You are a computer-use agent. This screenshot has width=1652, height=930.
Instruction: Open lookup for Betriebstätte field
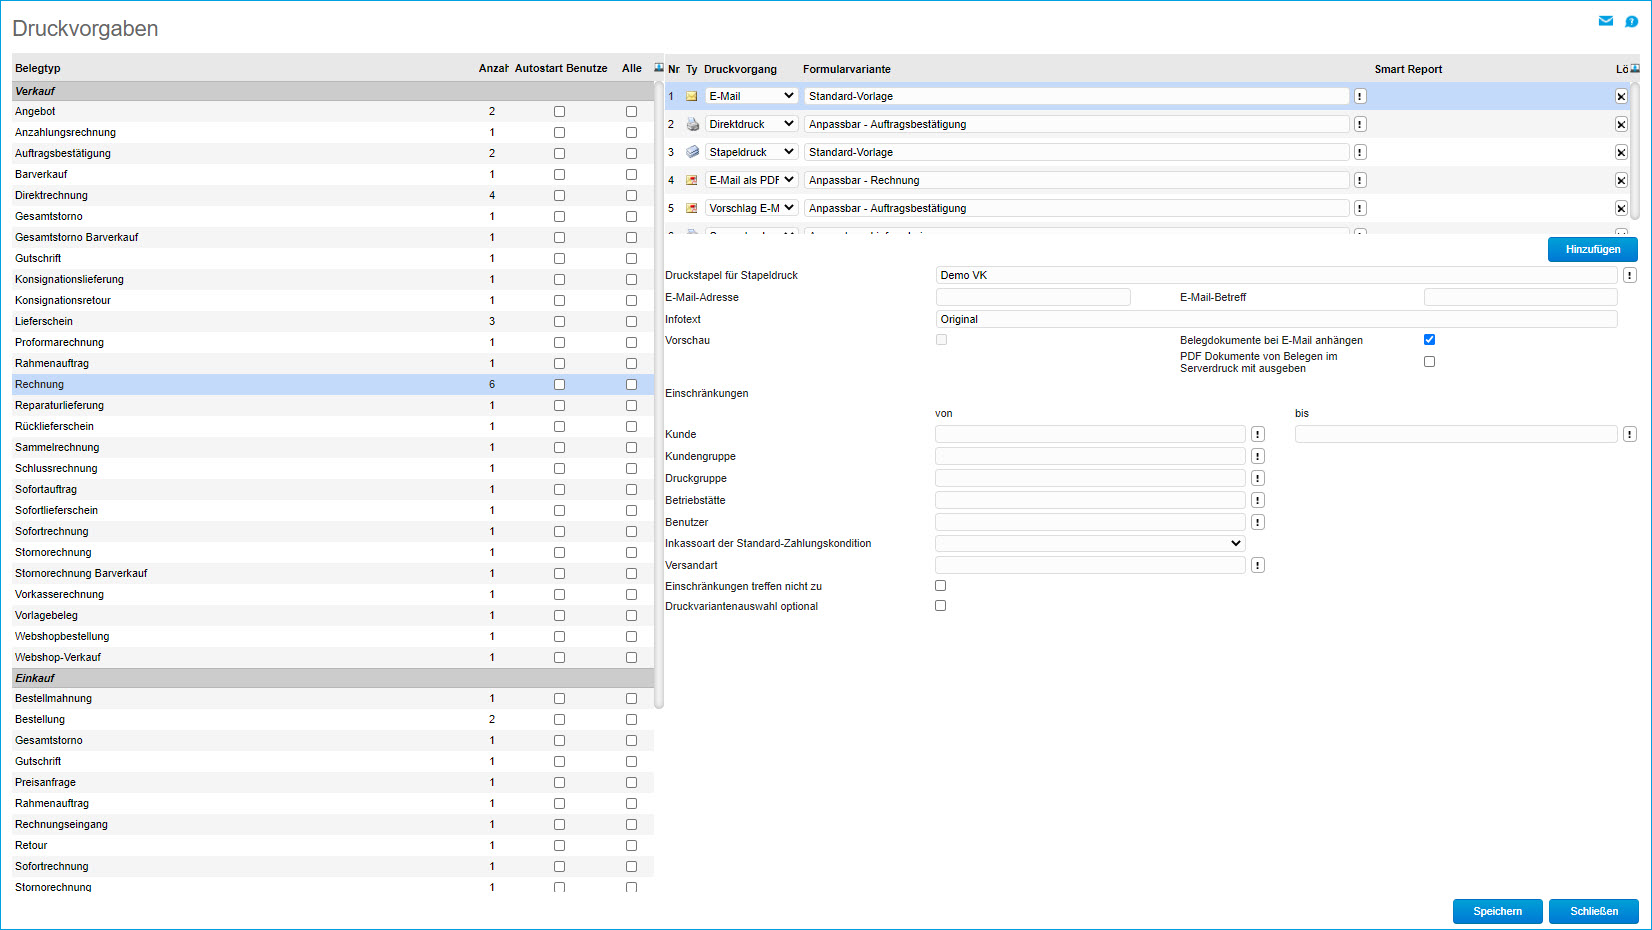(1258, 500)
